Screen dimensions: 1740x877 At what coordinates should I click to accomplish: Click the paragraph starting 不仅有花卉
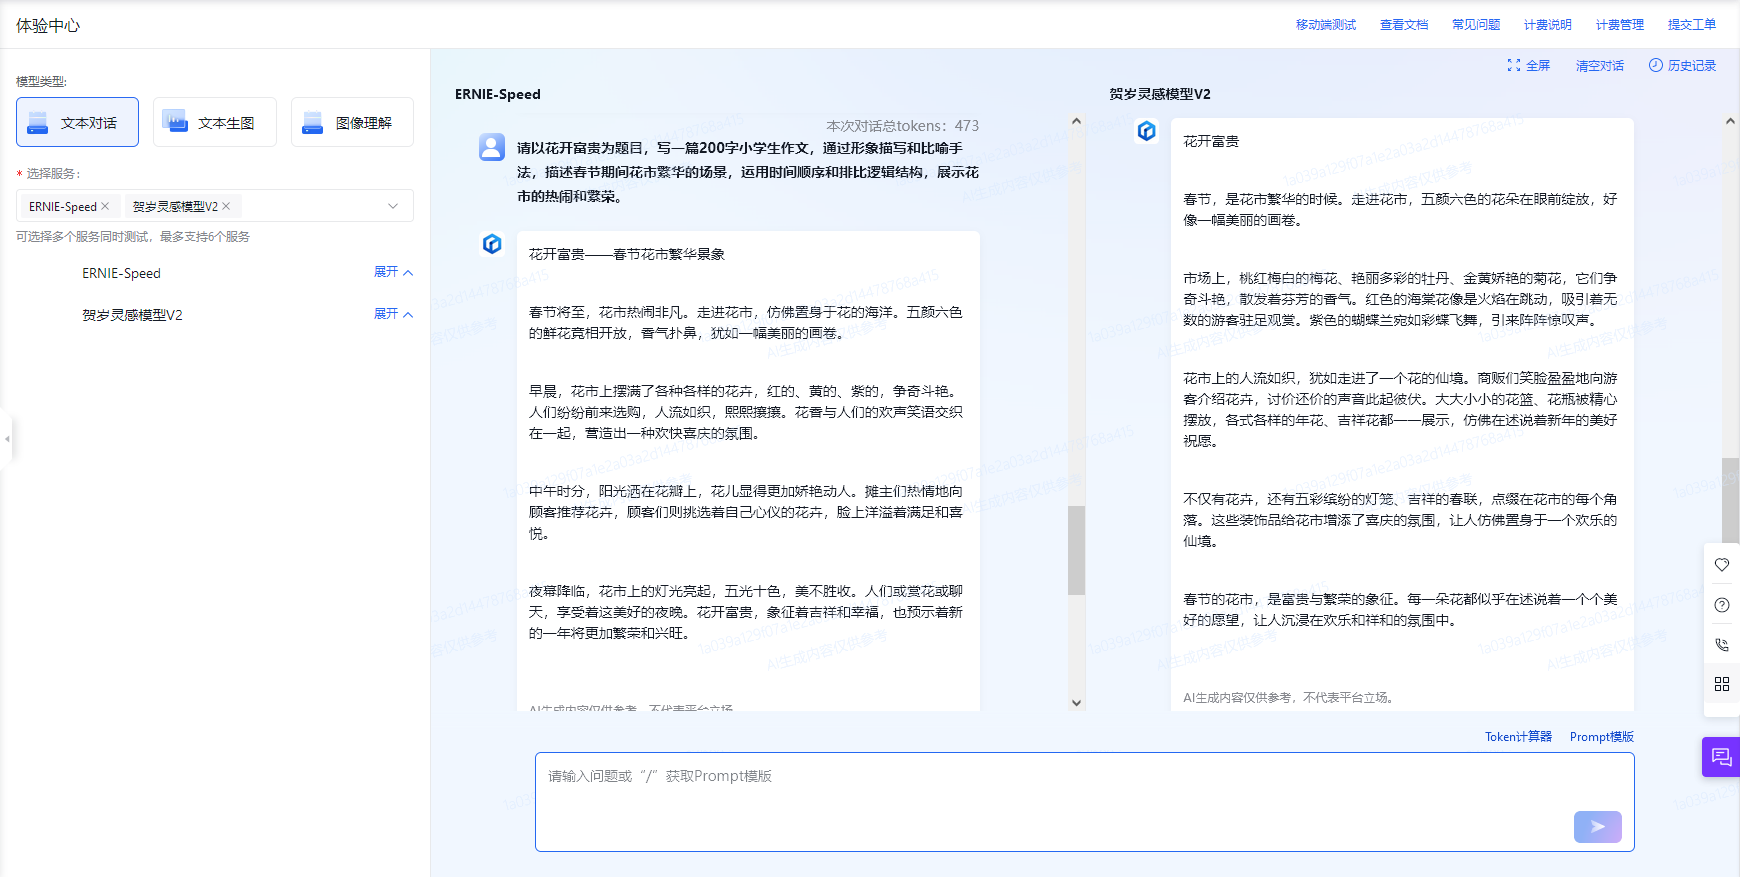(1400, 520)
